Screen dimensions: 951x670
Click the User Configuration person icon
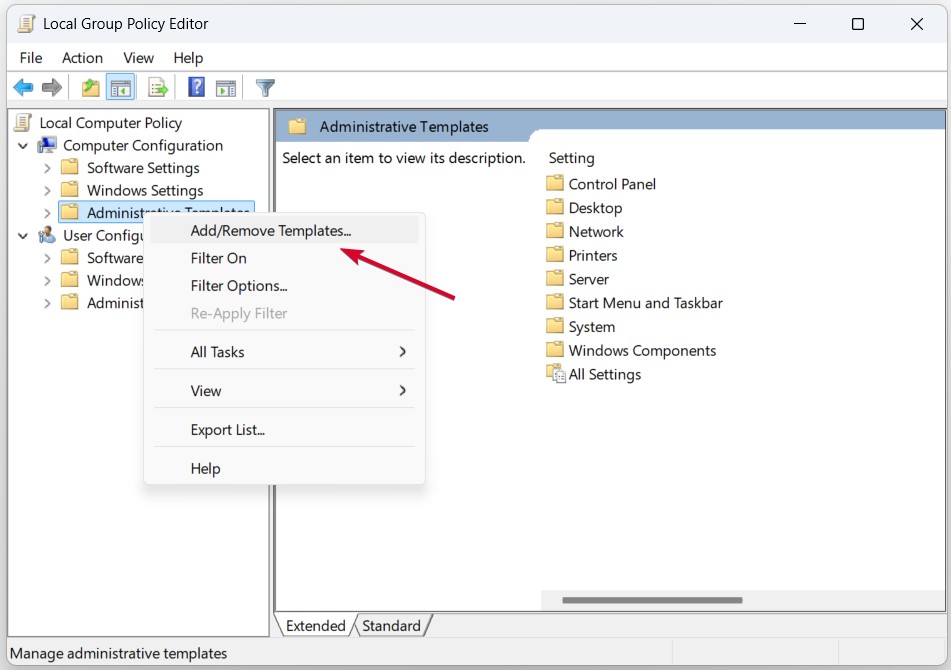pyautogui.click(x=47, y=235)
